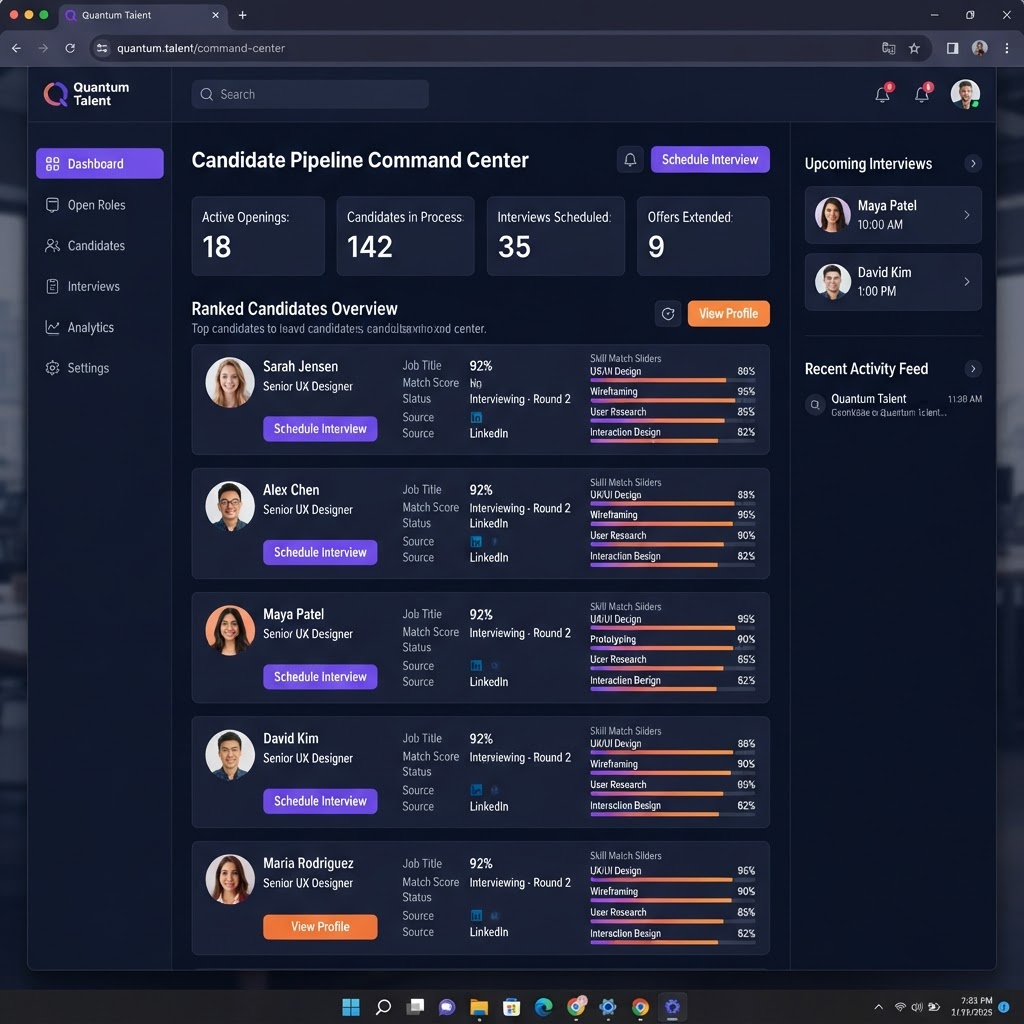Image resolution: width=1024 pixels, height=1024 pixels.
Task: Click the orange View Profile button in the overview header
Action: click(728, 313)
